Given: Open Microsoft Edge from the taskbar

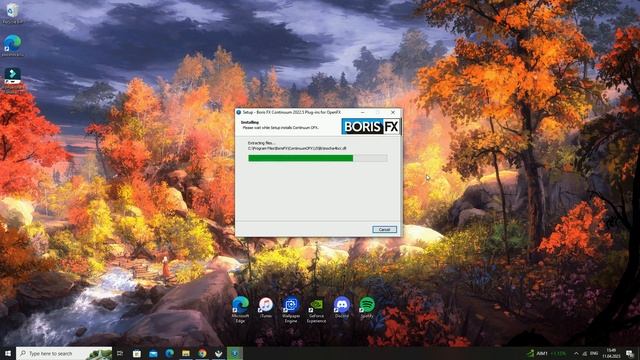Looking at the screenshot, I should pyautogui.click(x=169, y=353).
